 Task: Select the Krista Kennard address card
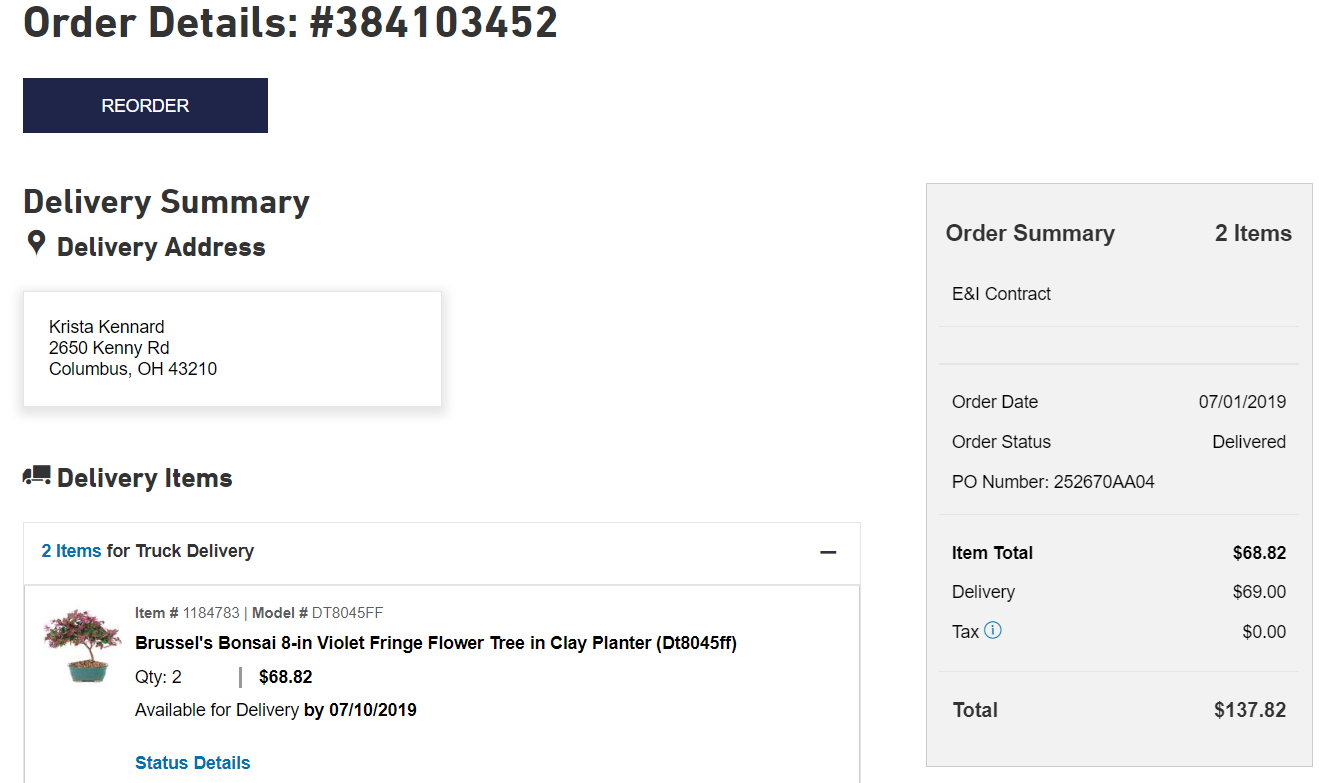232,349
